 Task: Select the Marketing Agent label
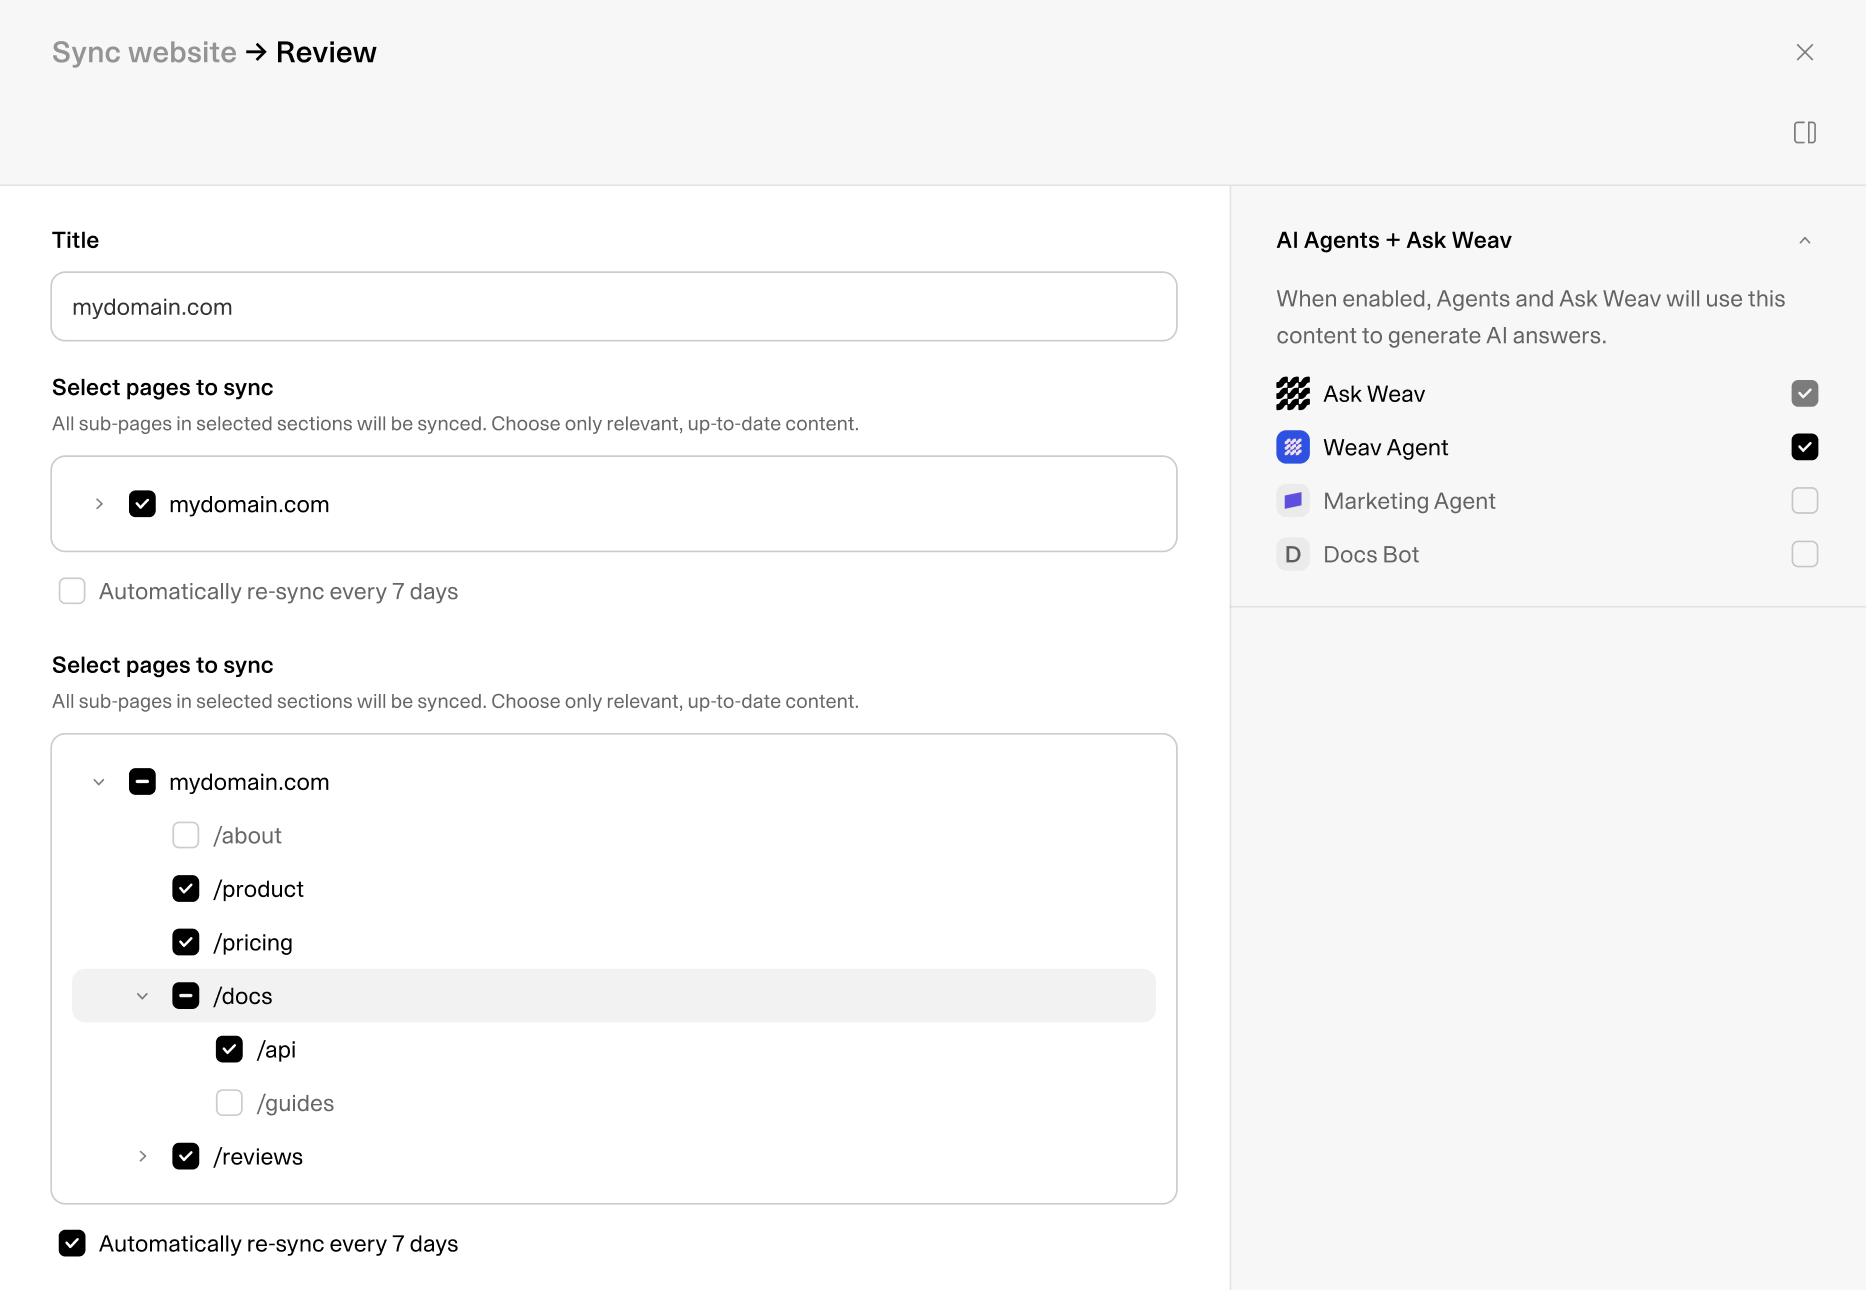coord(1409,501)
